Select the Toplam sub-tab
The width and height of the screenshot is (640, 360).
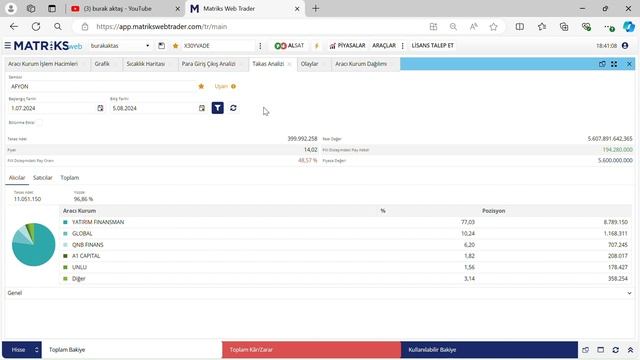pos(70,178)
